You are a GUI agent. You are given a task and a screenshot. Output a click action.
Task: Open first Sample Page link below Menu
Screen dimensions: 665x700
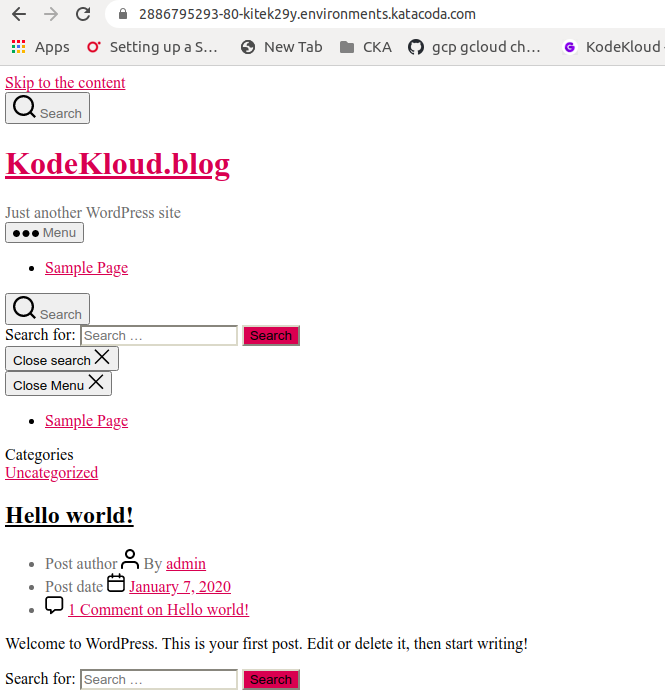click(87, 268)
